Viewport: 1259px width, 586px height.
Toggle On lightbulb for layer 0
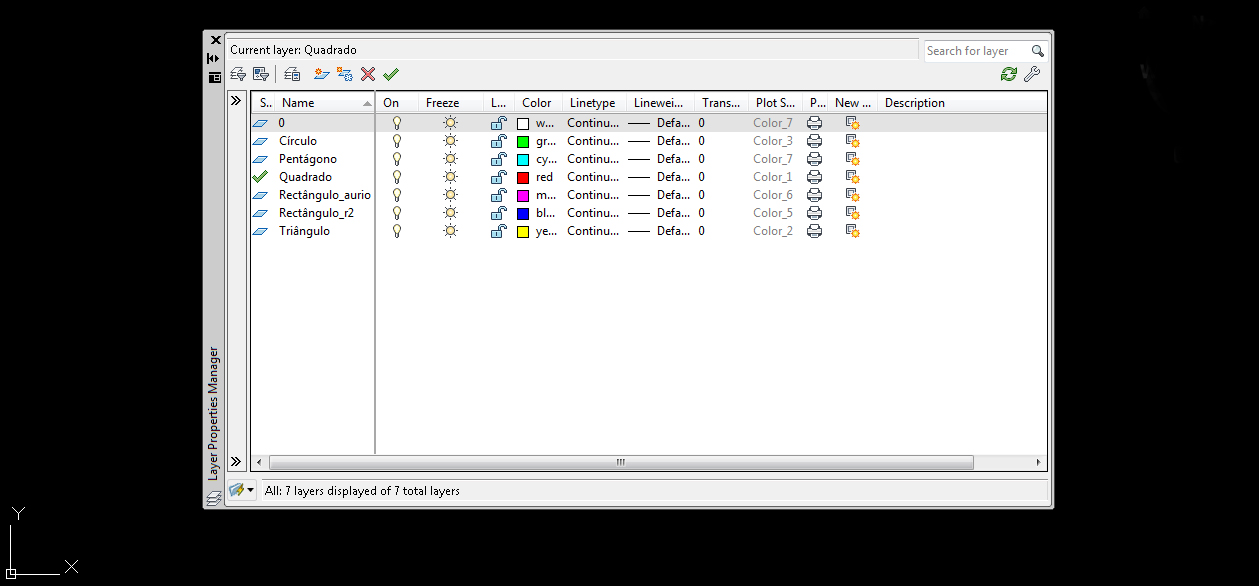click(396, 123)
